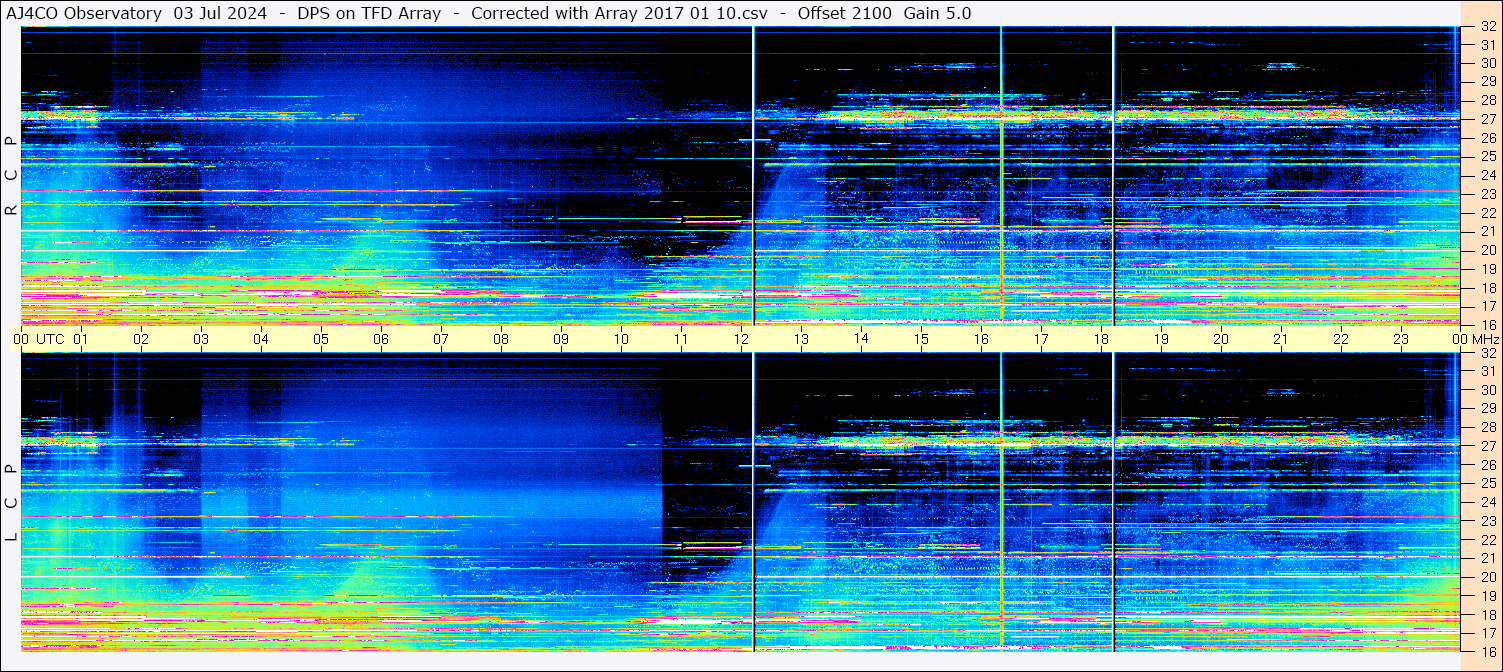Viewport: 1503px width, 672px height.
Task: Pick the 26 frequency label of LCP panel
Action: pyautogui.click(x=1487, y=465)
